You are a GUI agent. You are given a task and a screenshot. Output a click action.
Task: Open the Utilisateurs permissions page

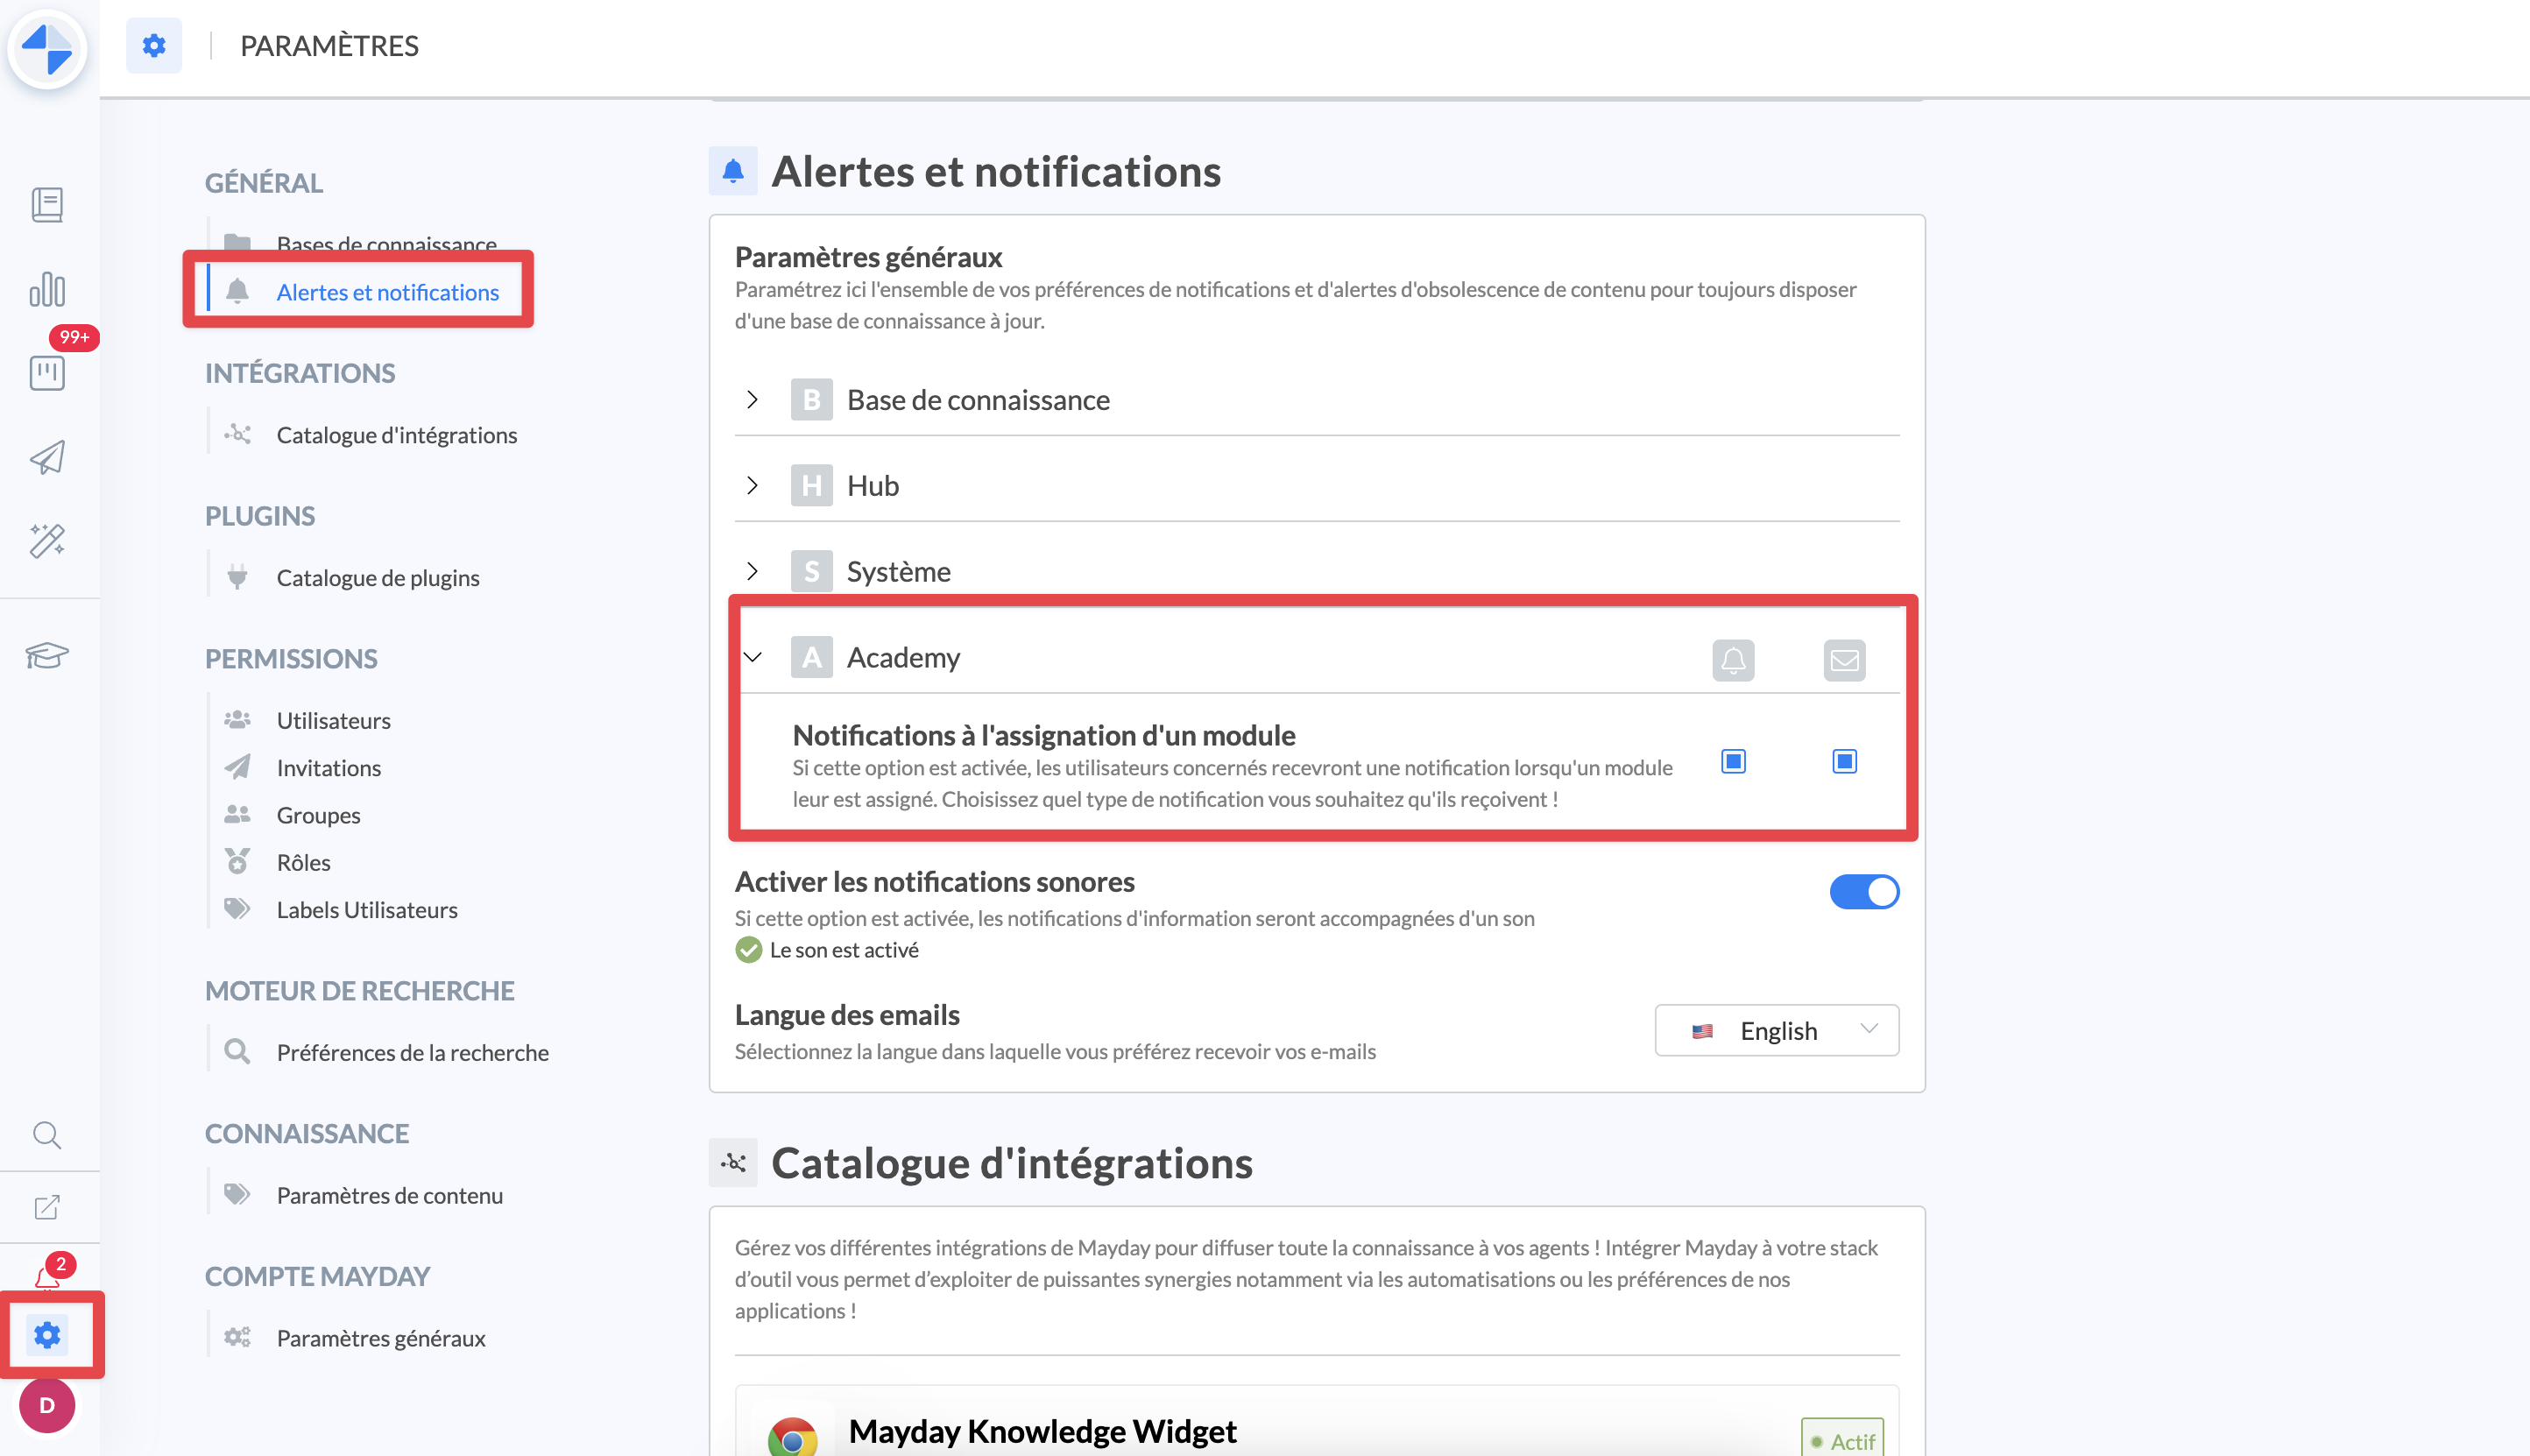pos(333,721)
